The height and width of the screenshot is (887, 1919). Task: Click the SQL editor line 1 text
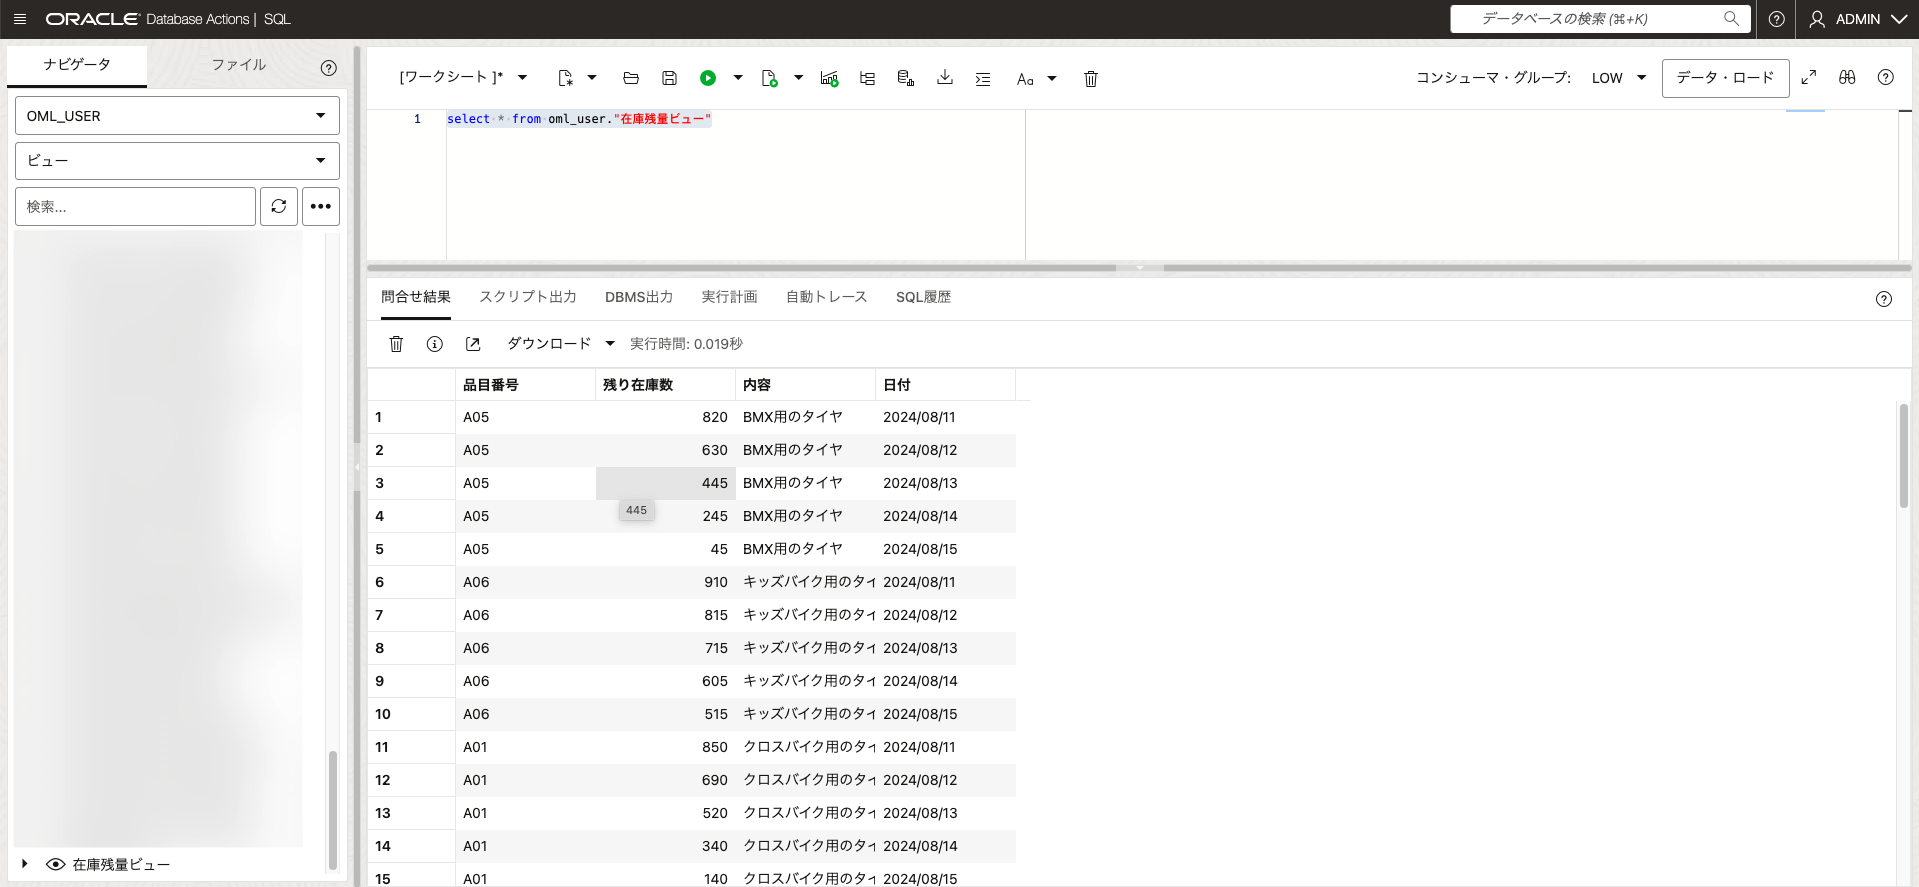tap(579, 119)
